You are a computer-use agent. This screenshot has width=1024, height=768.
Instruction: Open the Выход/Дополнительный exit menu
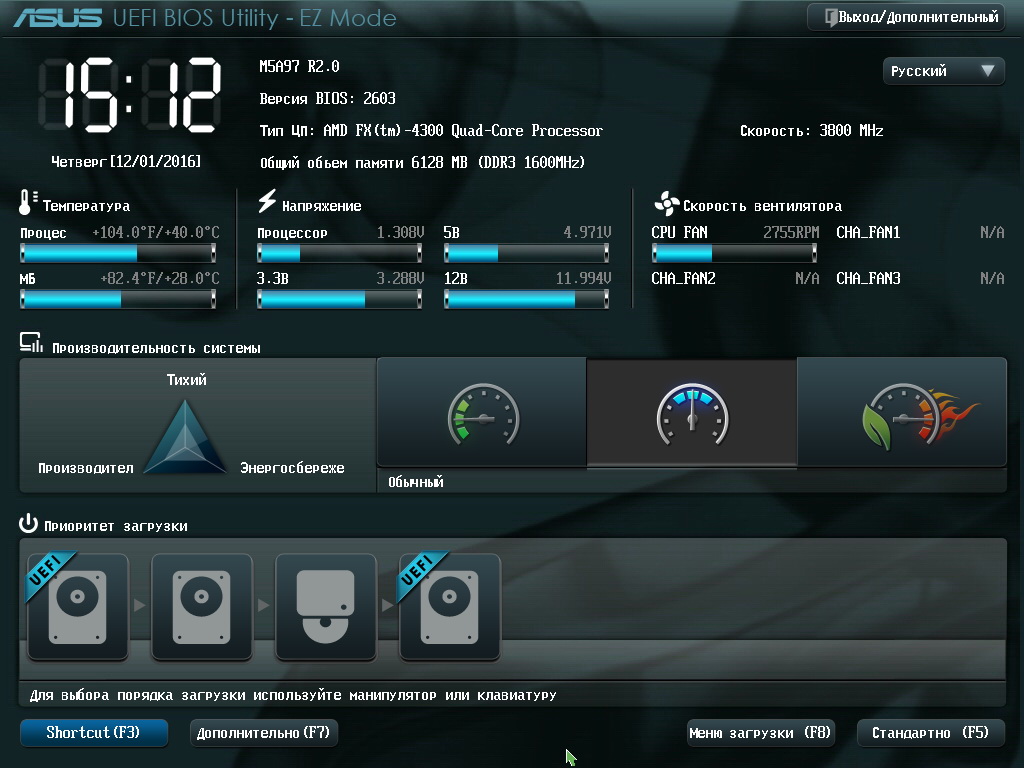(906, 17)
